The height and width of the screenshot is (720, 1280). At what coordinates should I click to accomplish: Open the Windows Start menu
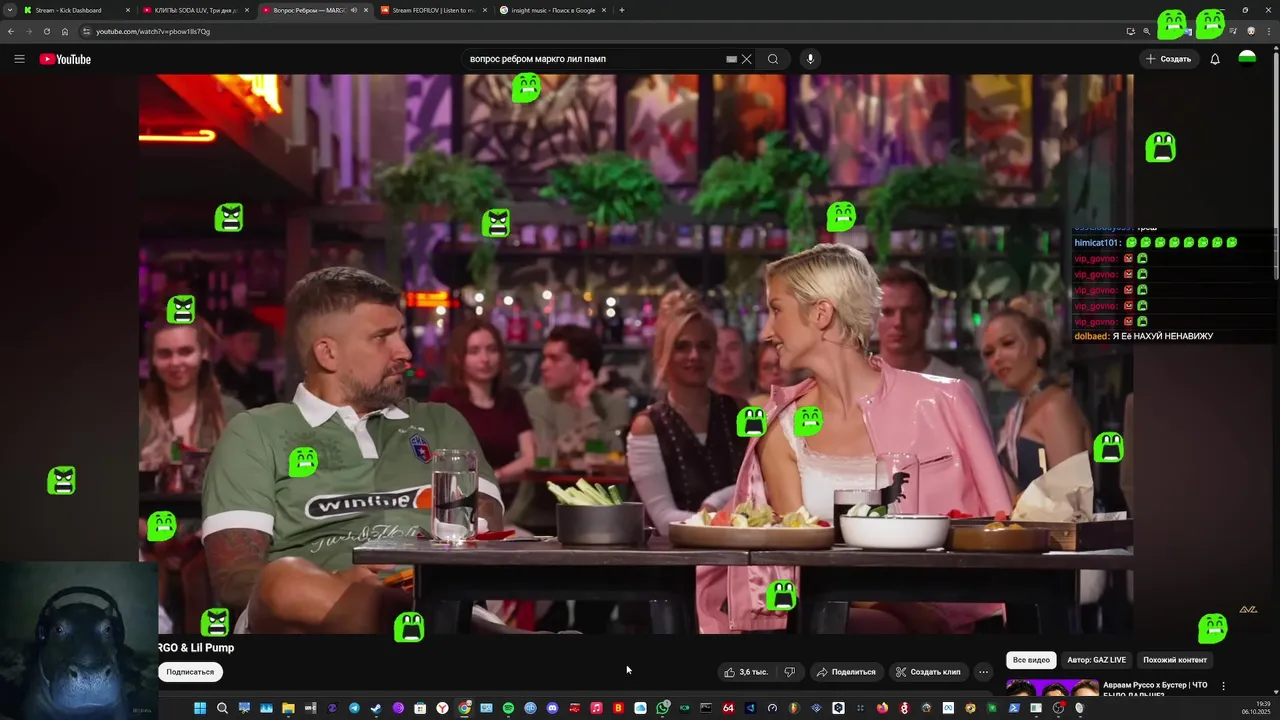(x=200, y=708)
